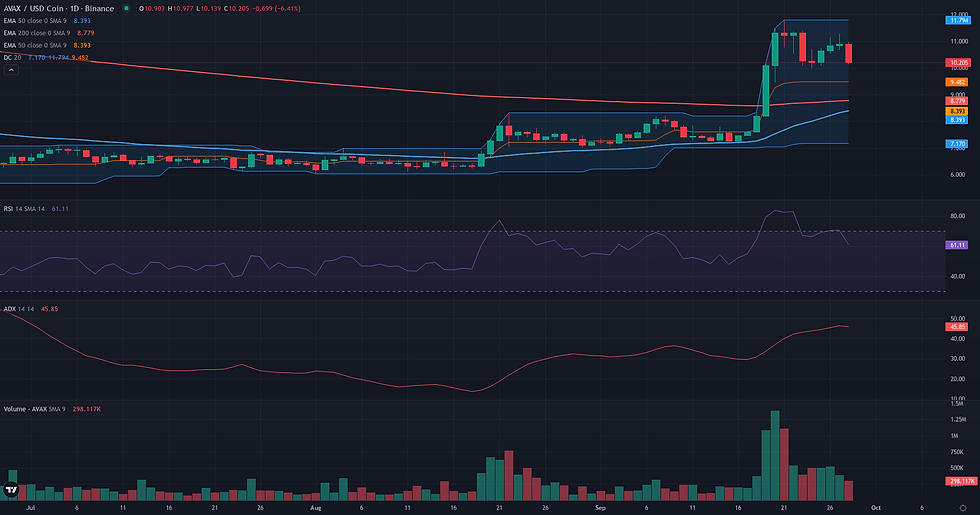
Task: Click the orange 8.393 price axis label
Action: coord(958,111)
